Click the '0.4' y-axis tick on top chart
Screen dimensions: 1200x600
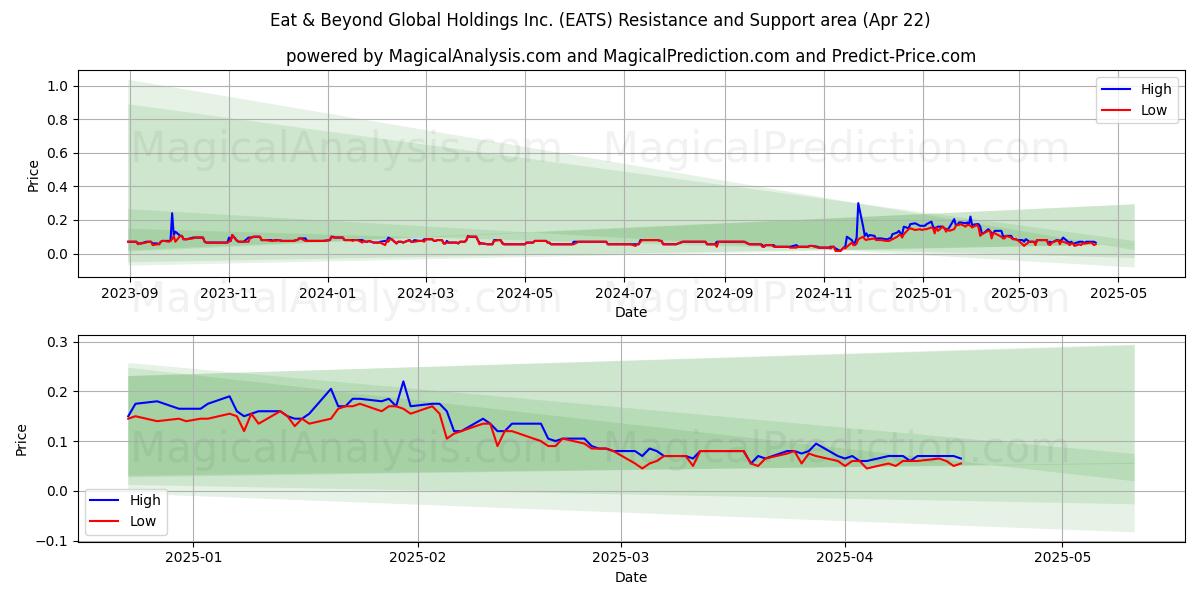click(x=58, y=187)
